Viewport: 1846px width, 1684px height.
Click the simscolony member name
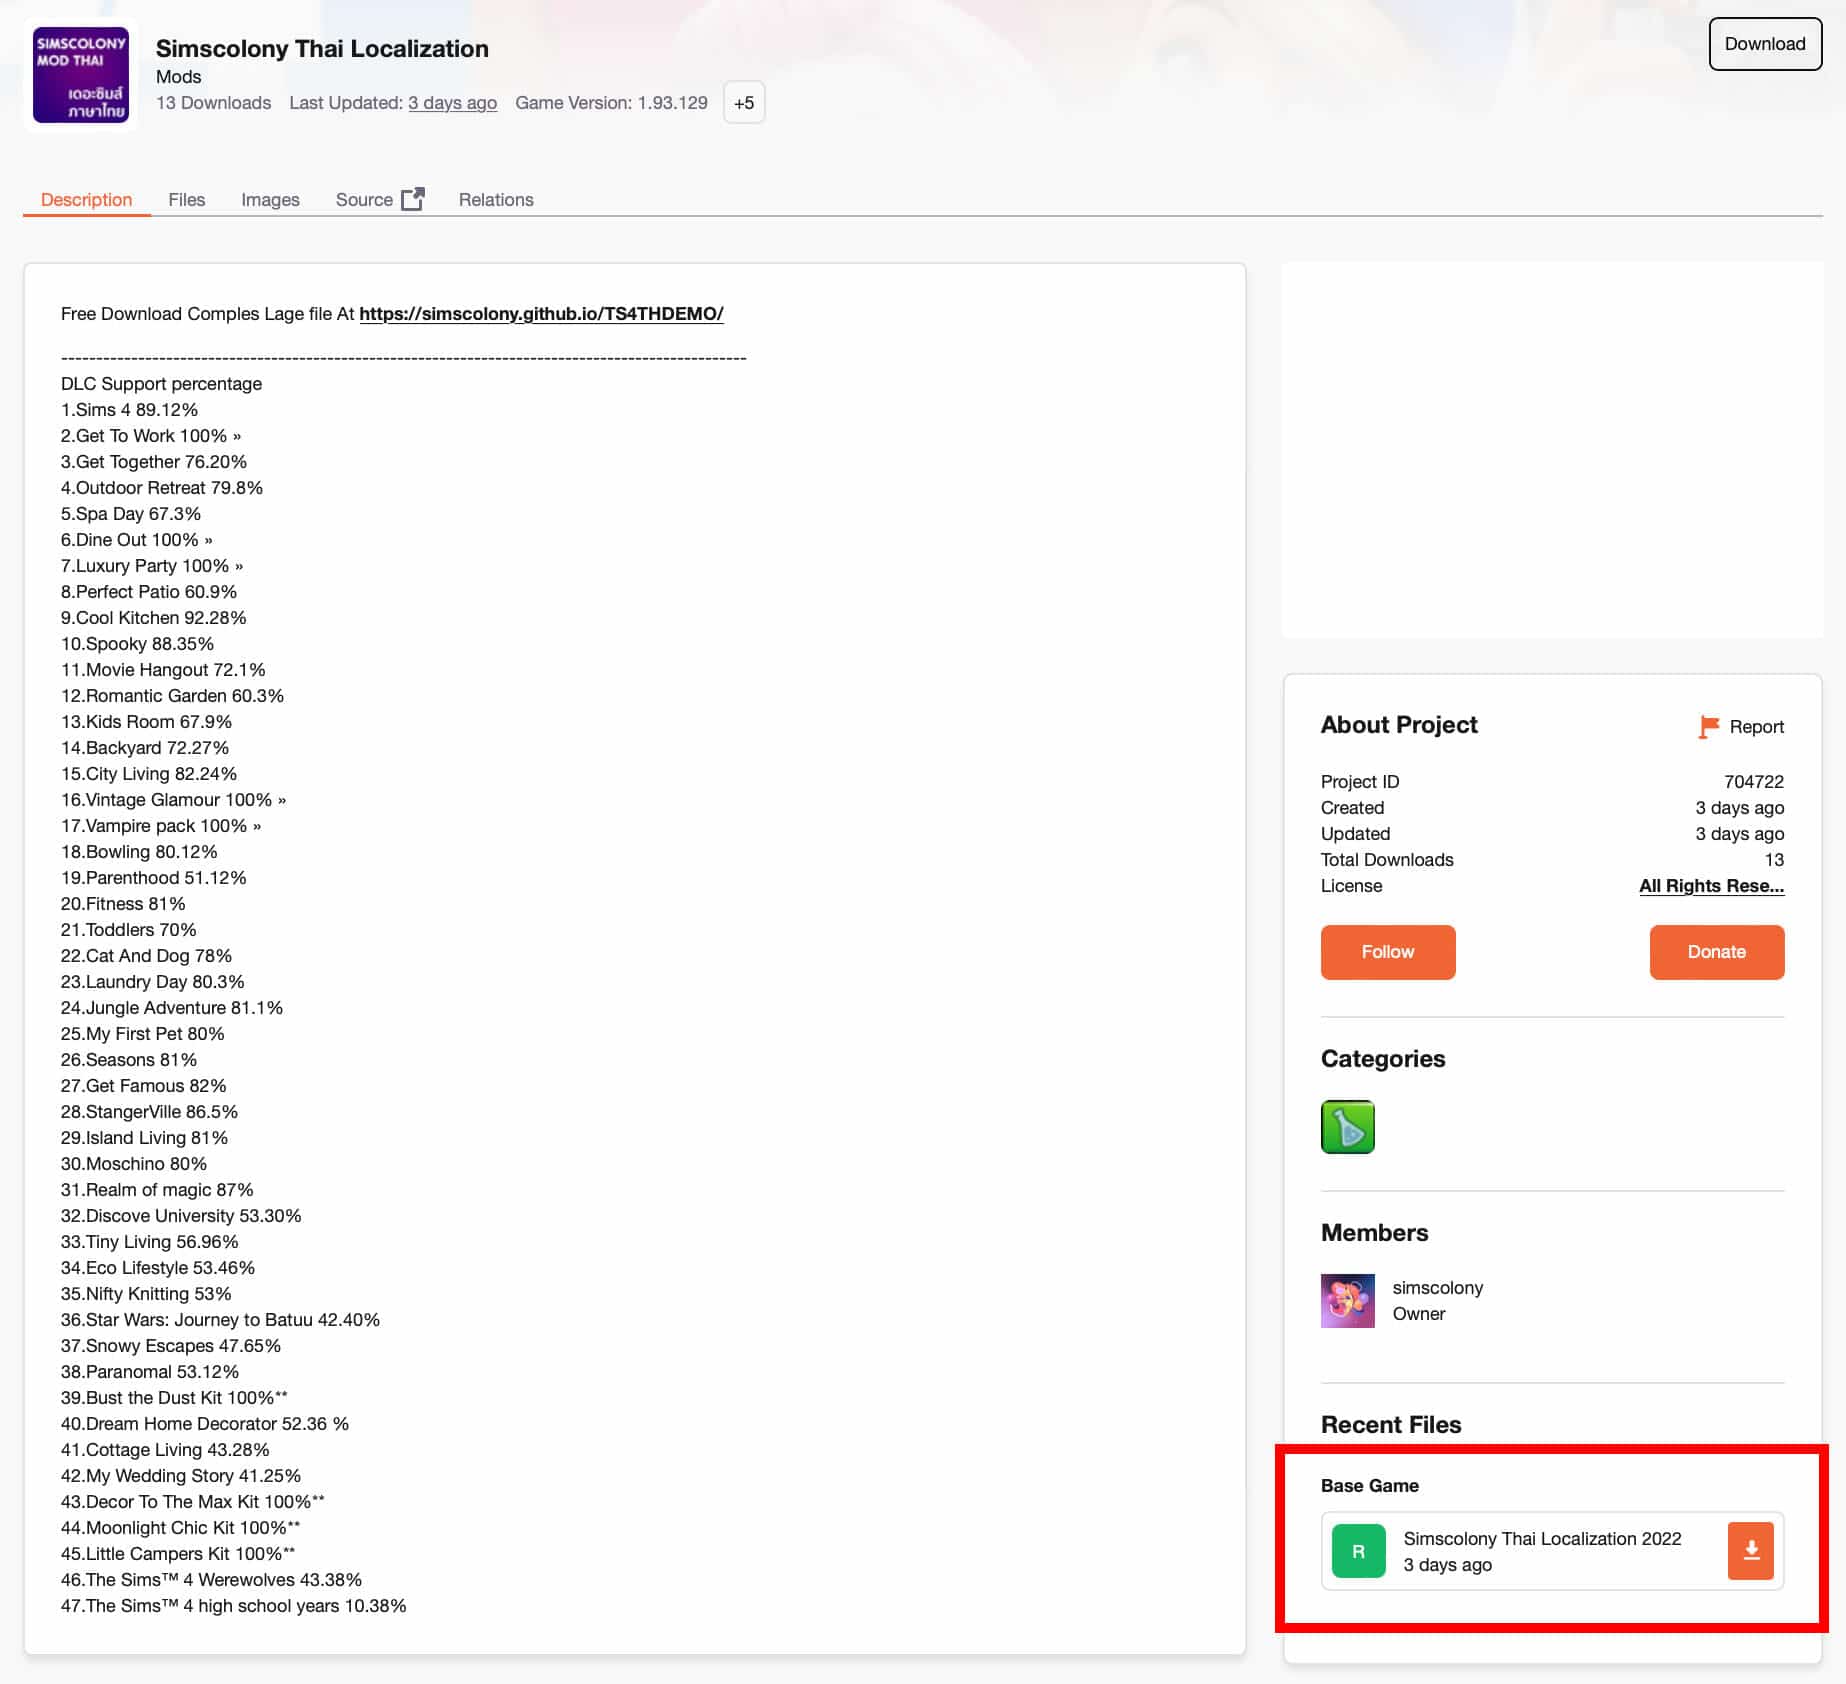1438,1288
